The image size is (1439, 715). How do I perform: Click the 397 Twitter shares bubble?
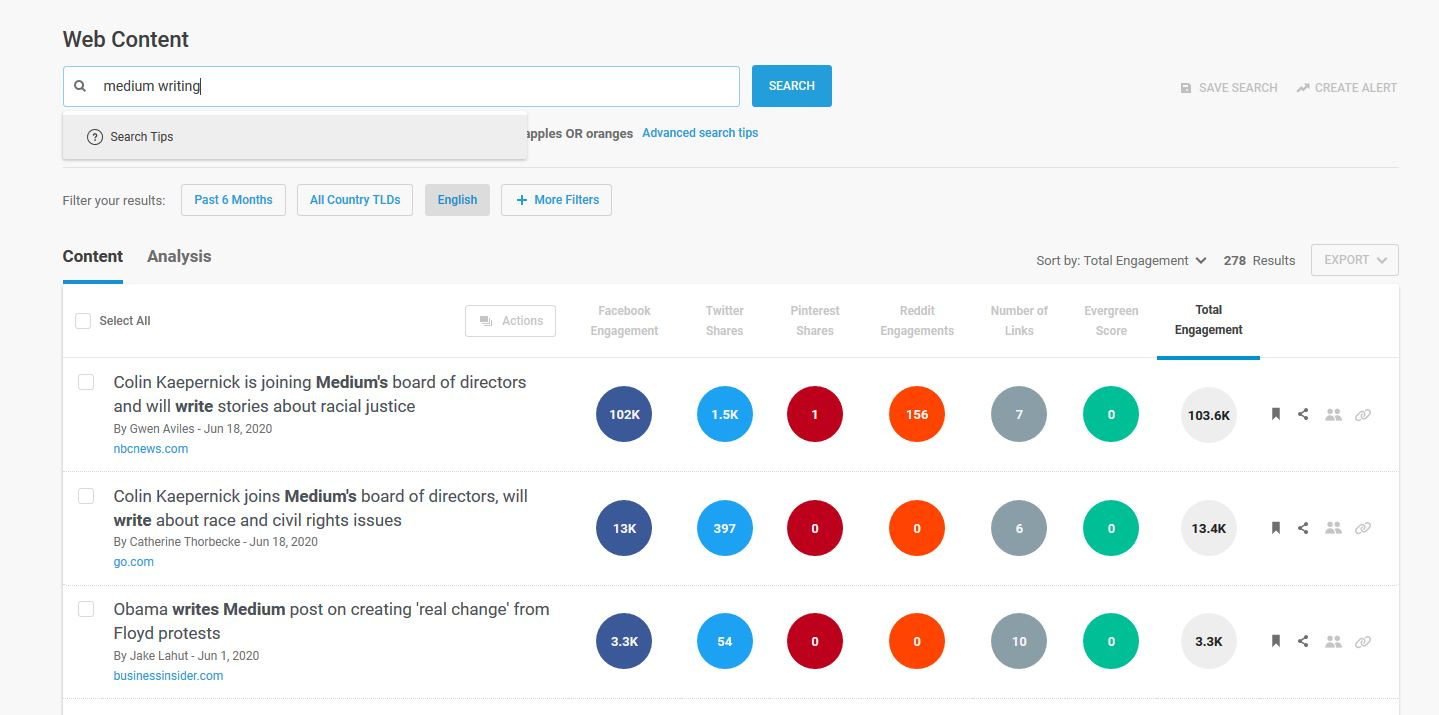click(725, 528)
